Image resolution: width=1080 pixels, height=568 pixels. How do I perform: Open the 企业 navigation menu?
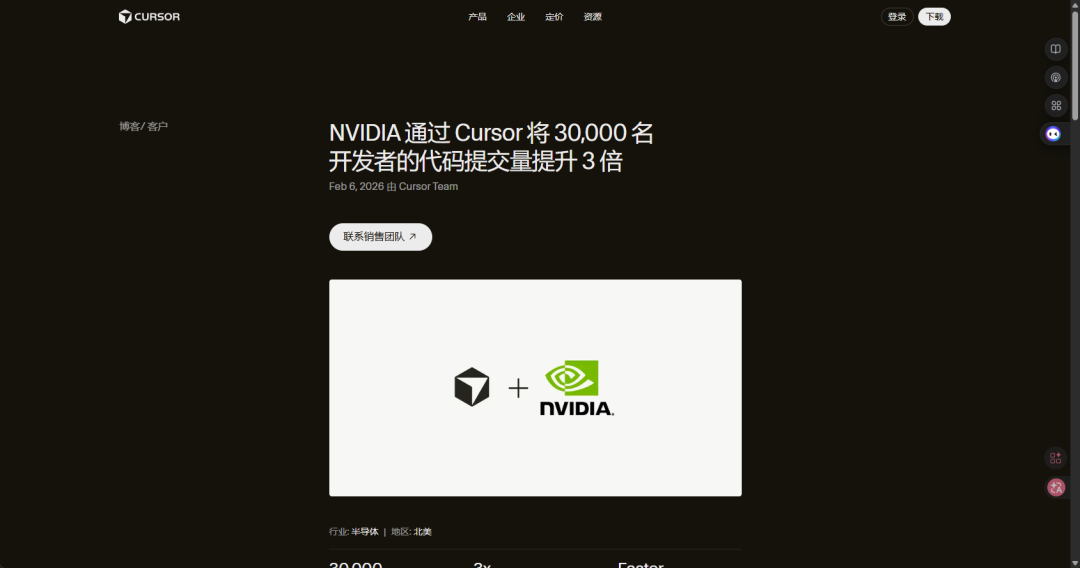pos(516,17)
